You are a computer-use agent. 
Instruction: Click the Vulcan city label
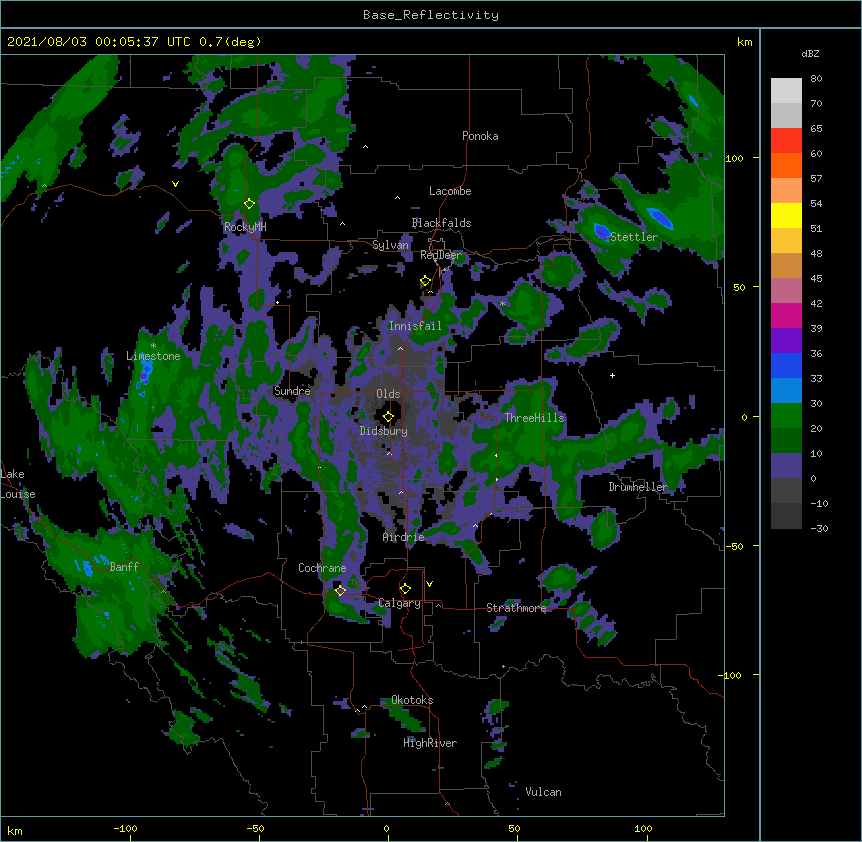543,792
